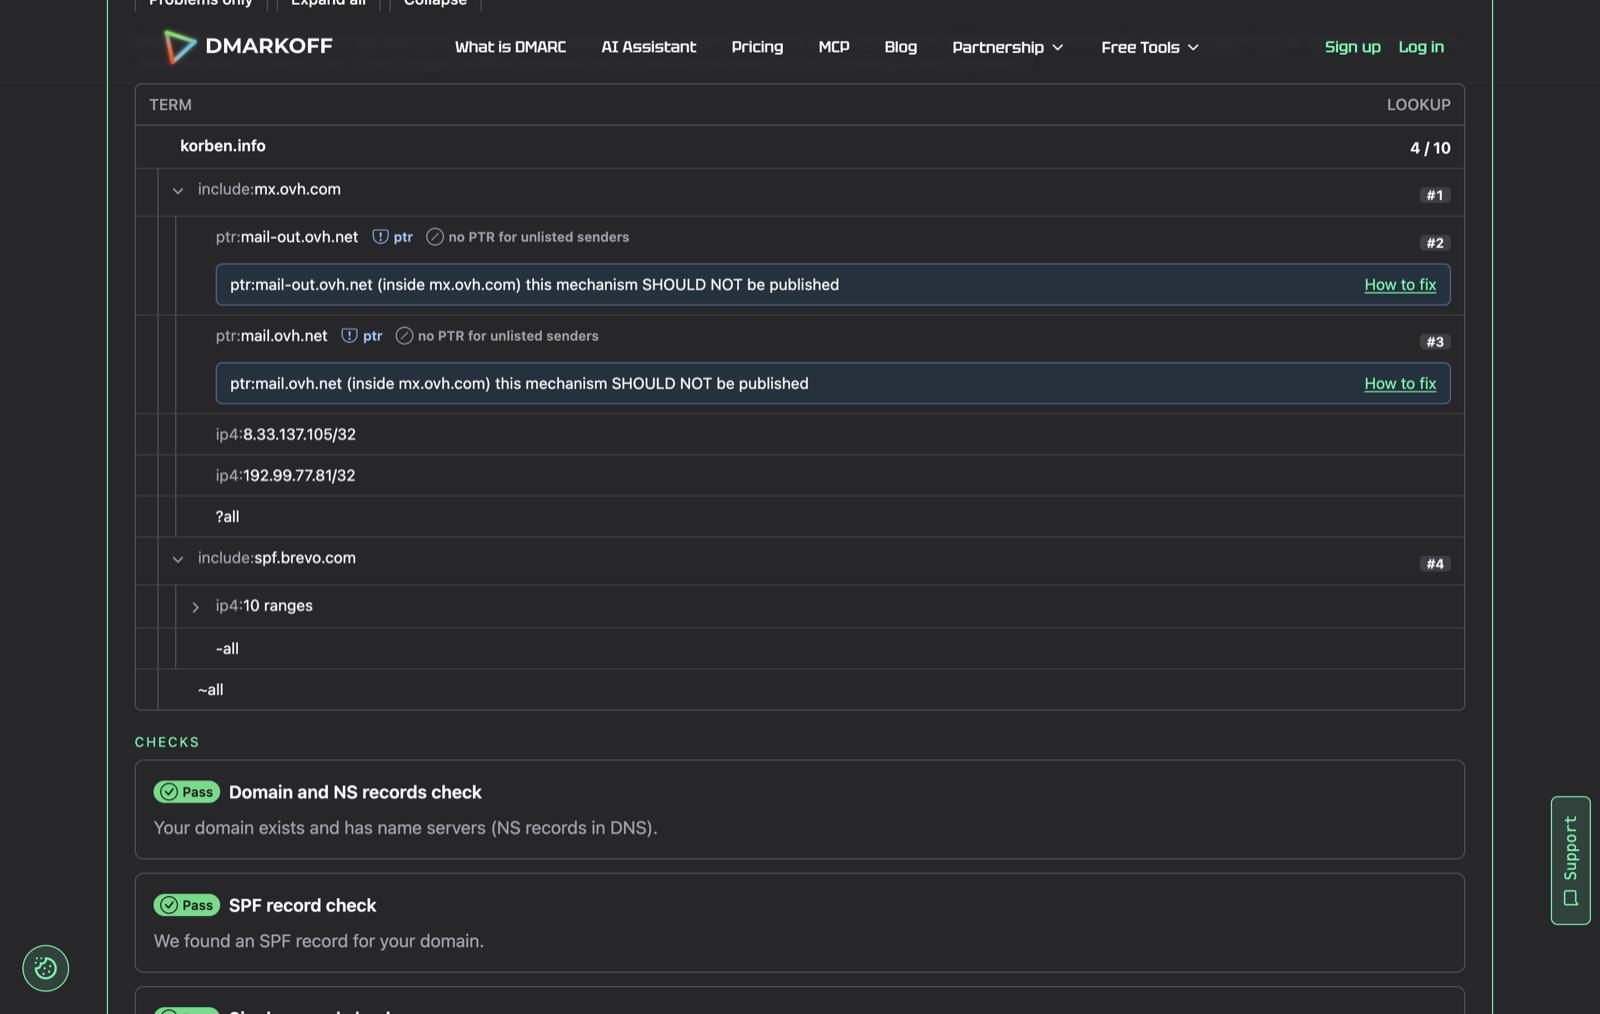Click the 4 / 10 lookup count

(1430, 148)
